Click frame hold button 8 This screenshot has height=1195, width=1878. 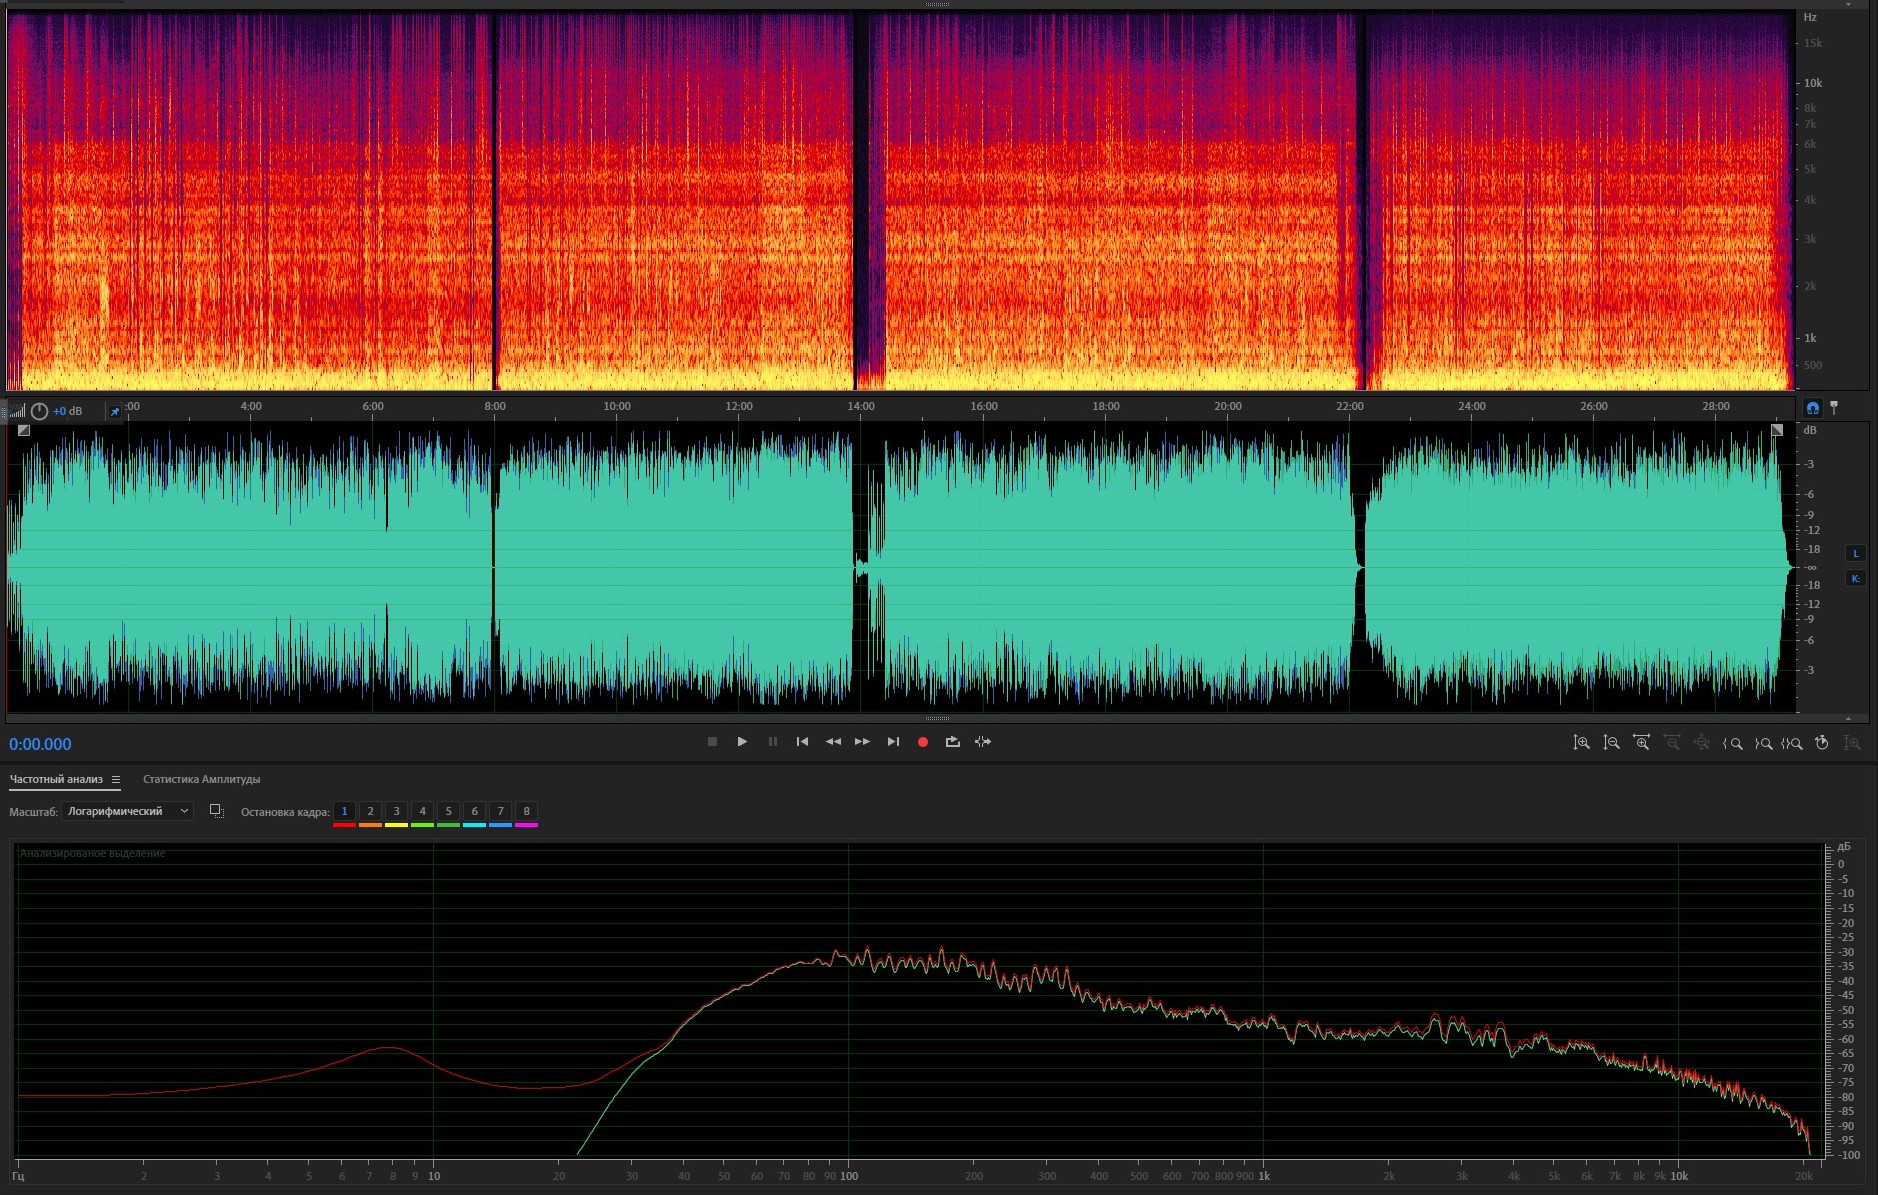pos(526,811)
